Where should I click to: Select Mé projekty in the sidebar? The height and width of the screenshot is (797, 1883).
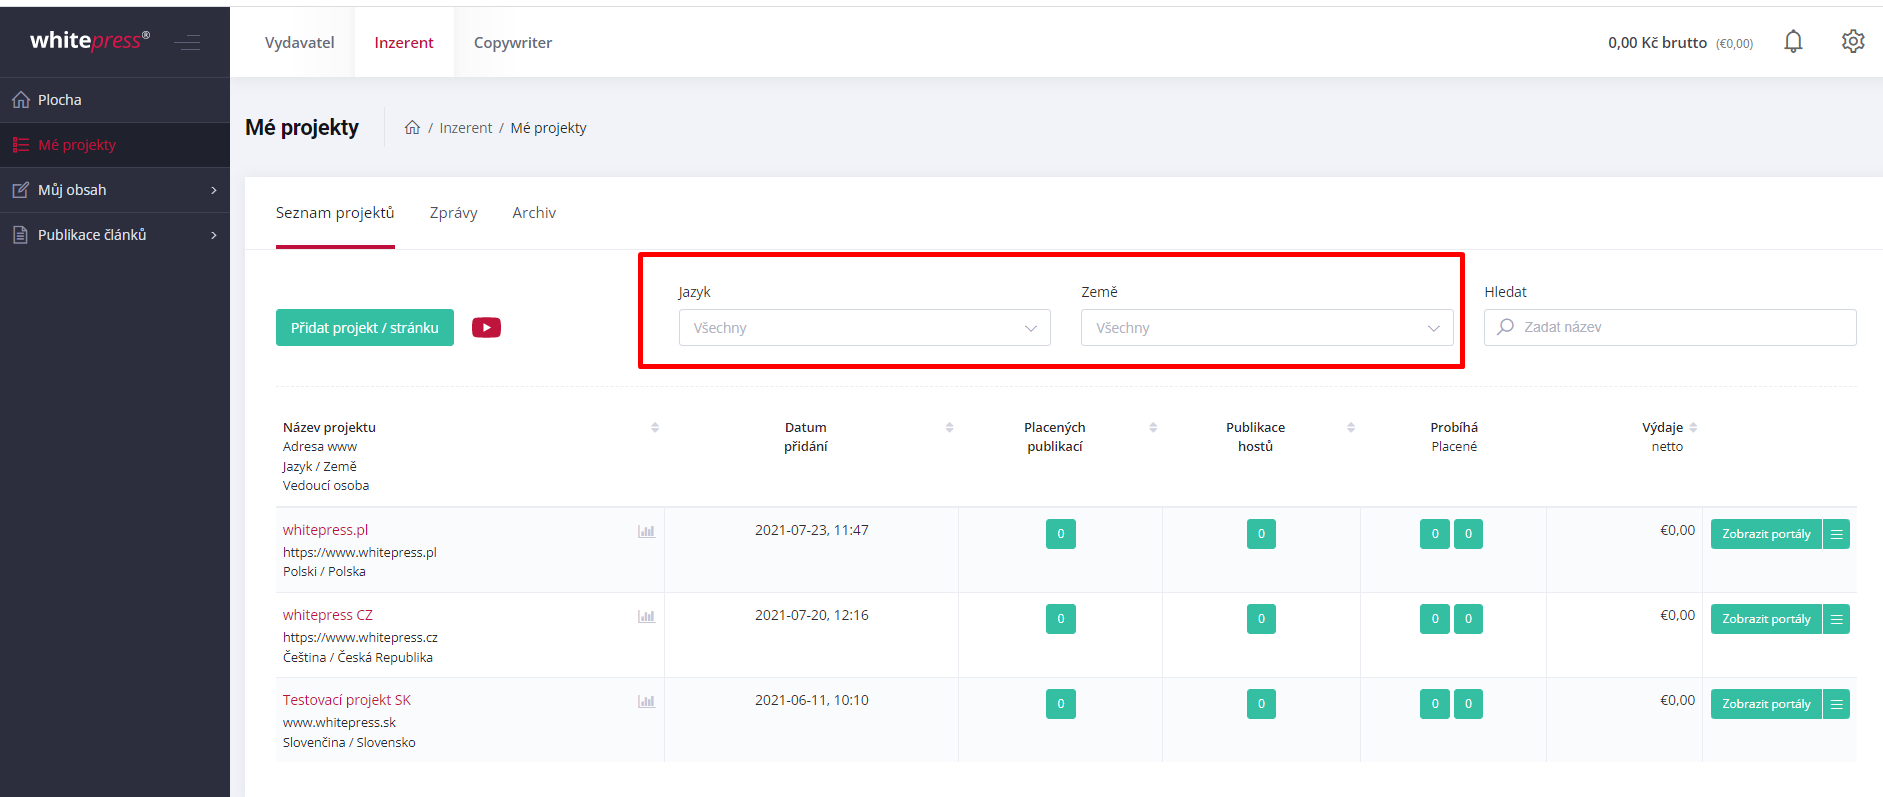click(115, 145)
